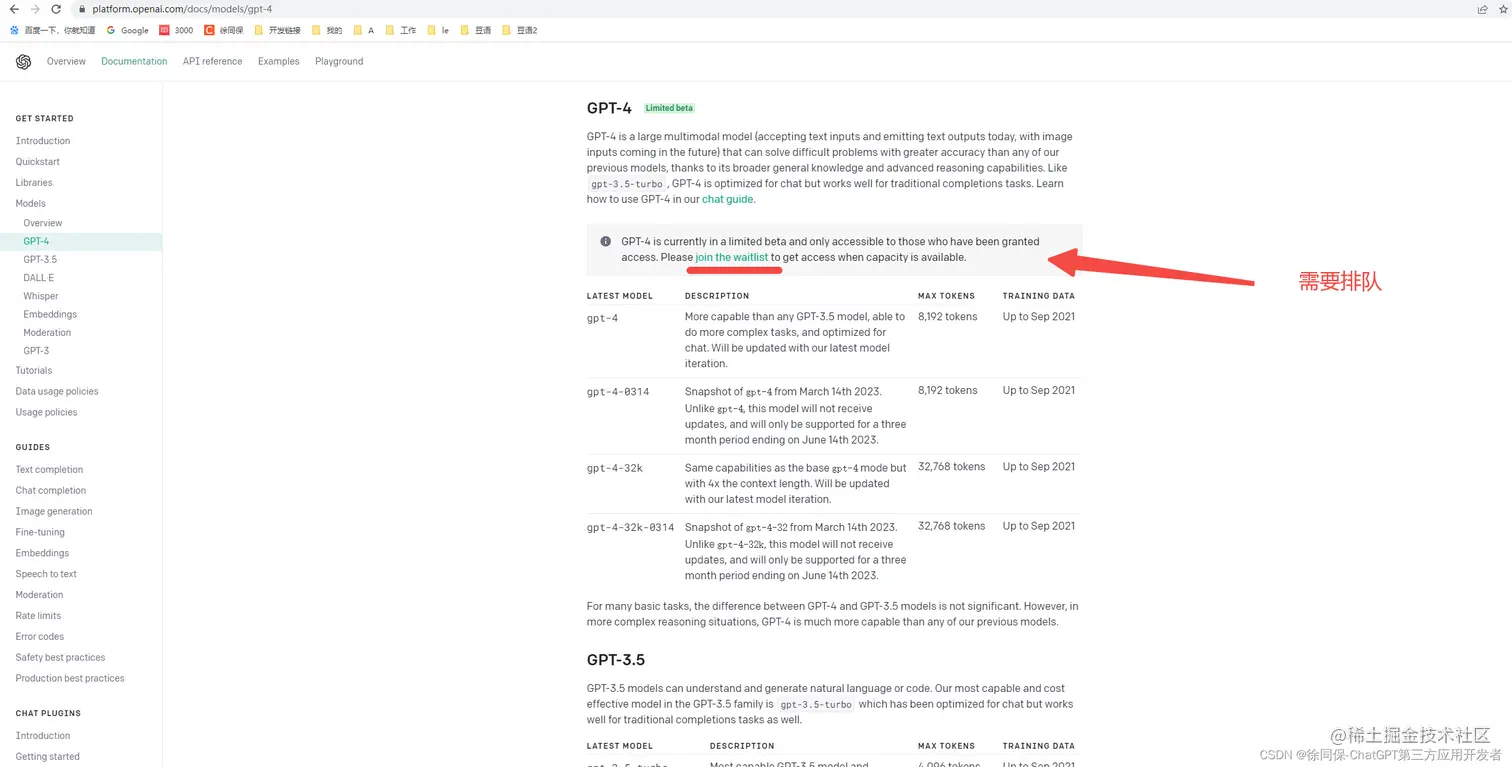This screenshot has height=767, width=1512.
Task: Open Chat completion guide
Action: 51,491
